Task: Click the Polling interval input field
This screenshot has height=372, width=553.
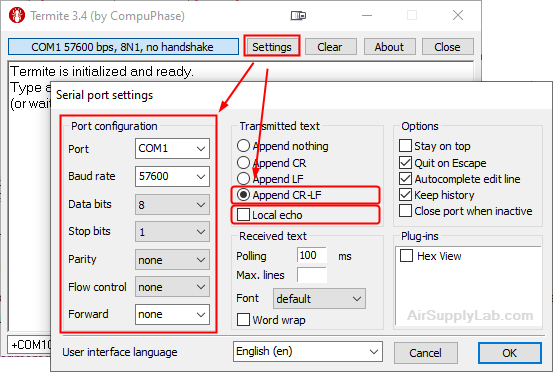Action: pyautogui.click(x=312, y=255)
